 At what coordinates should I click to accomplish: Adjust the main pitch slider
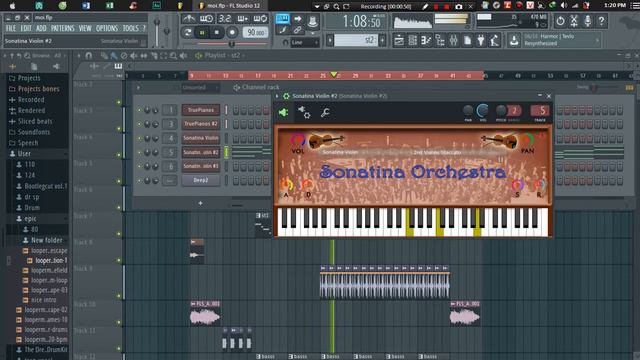167,32
